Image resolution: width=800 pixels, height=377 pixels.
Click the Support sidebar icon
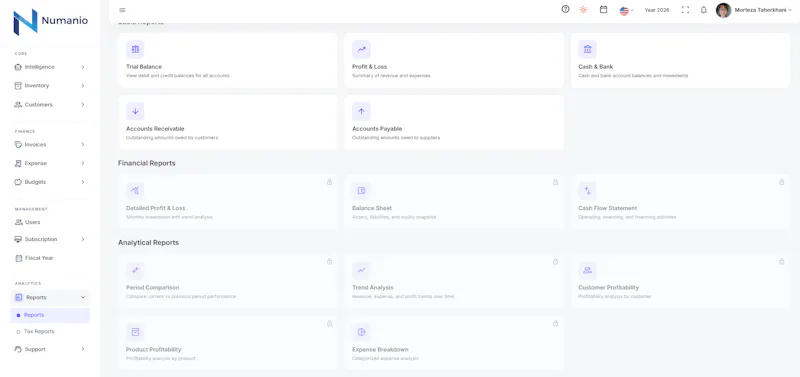(x=18, y=349)
